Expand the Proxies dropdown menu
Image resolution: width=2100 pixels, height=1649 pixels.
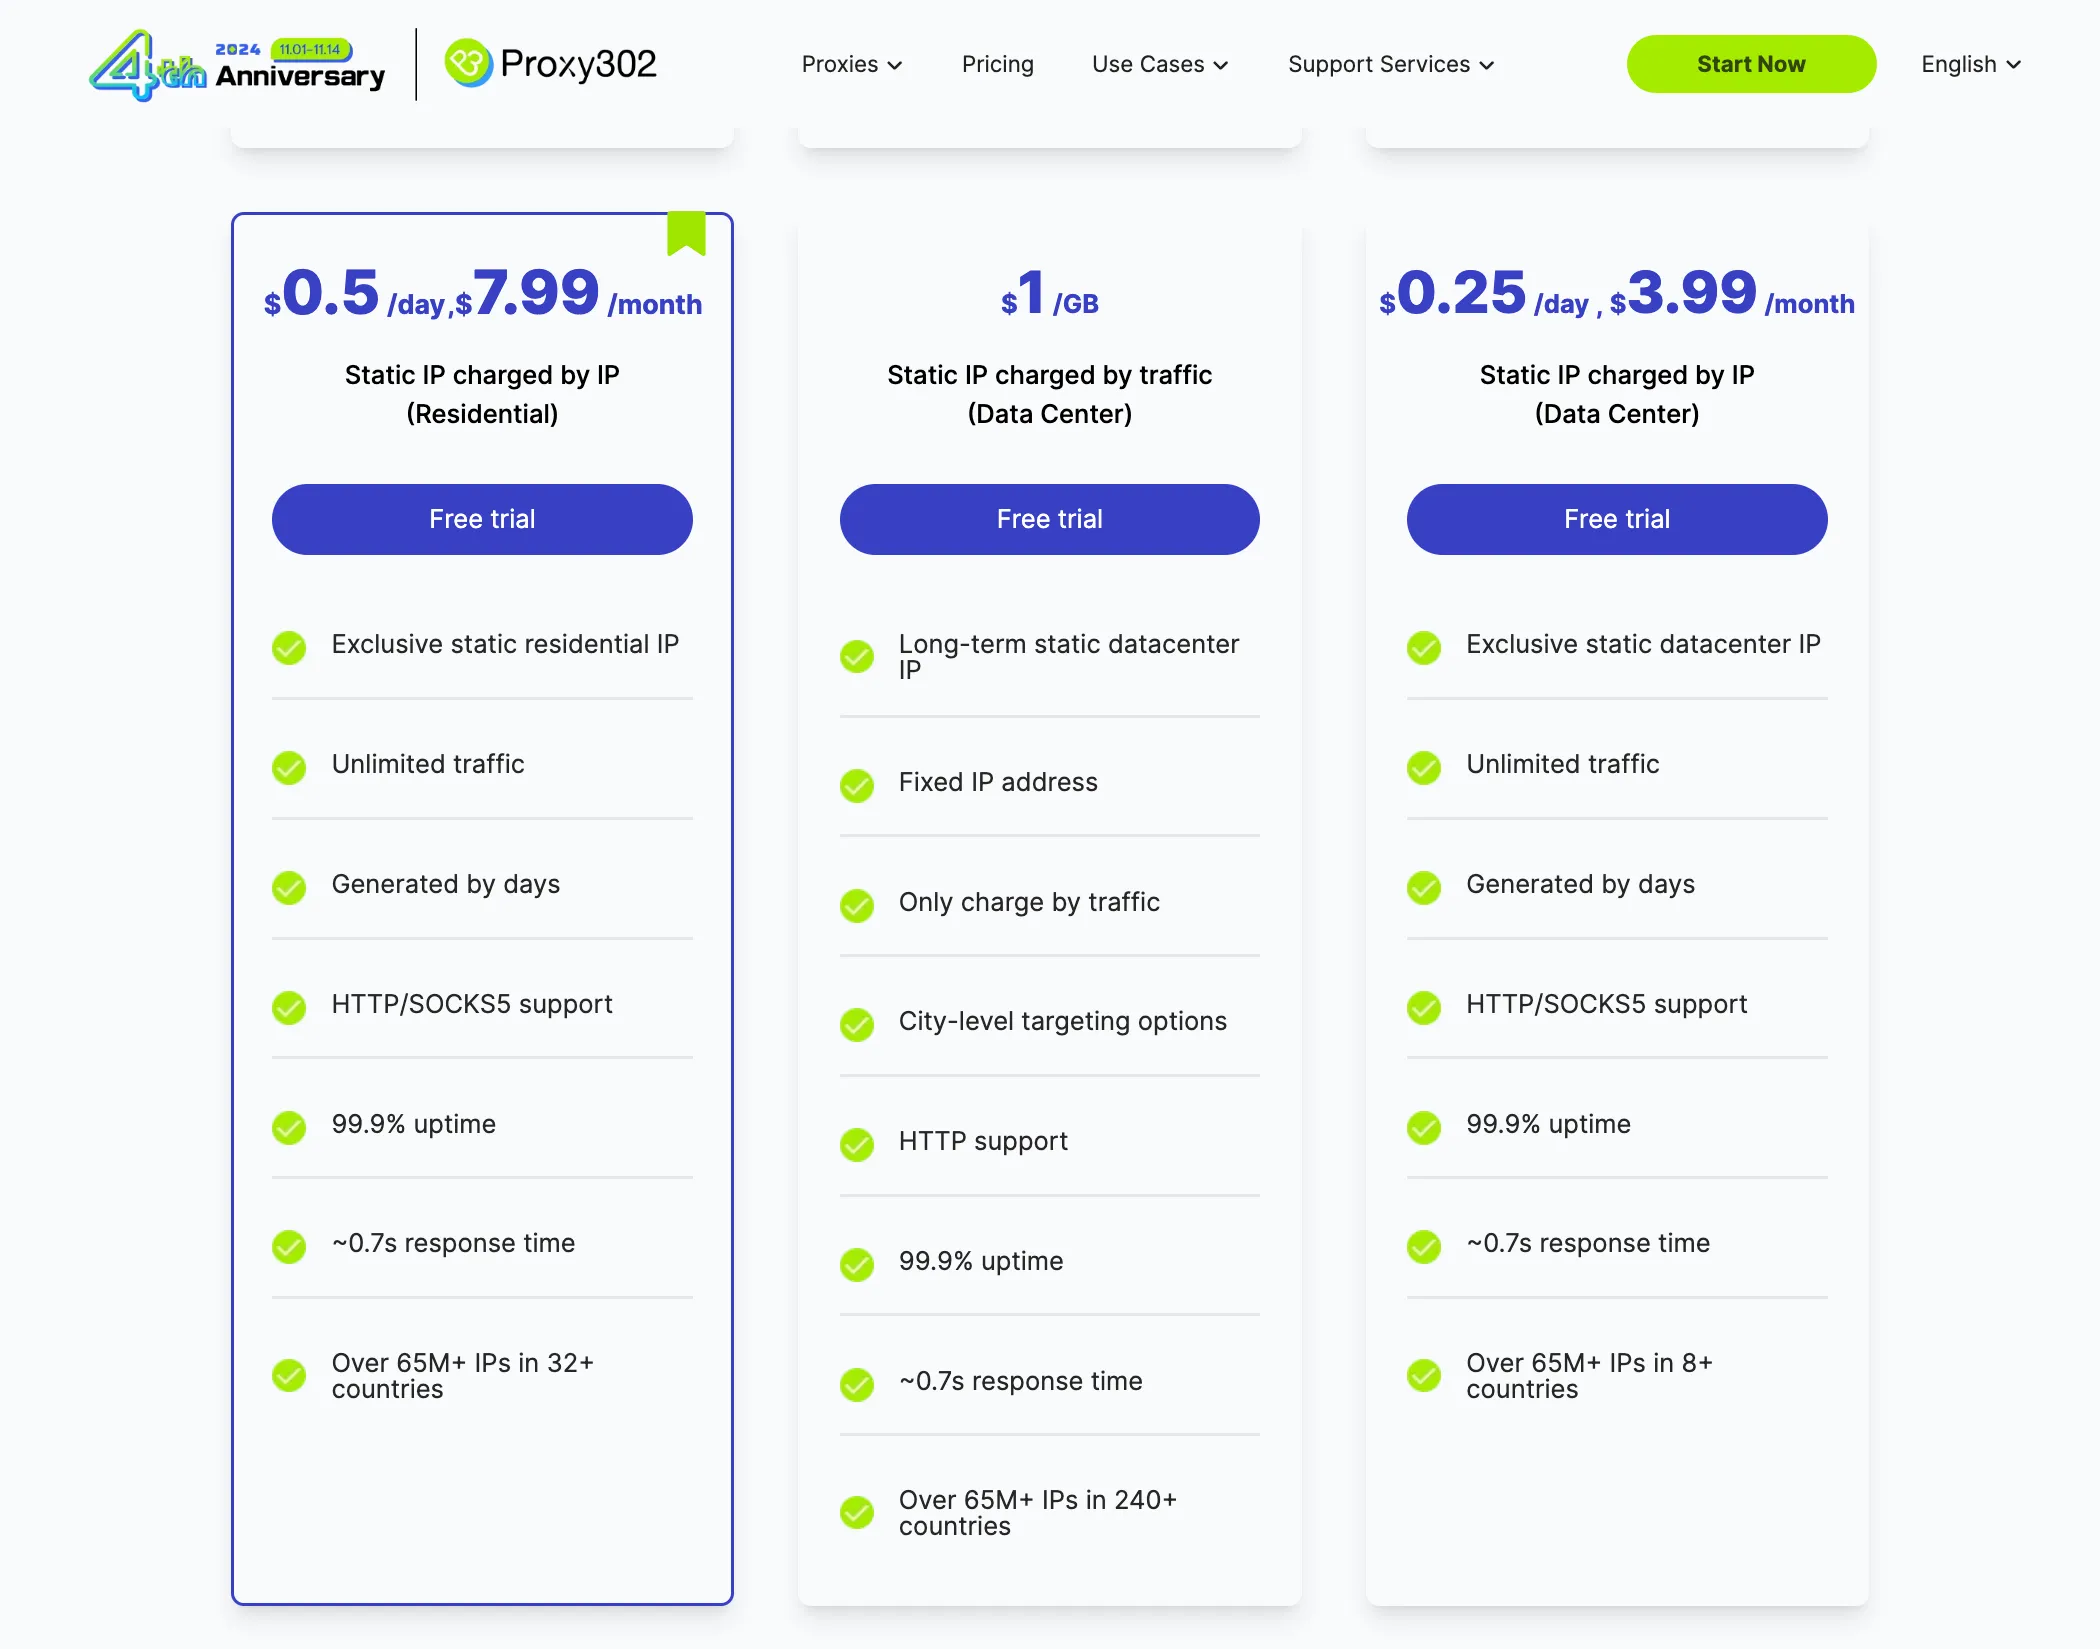(852, 64)
